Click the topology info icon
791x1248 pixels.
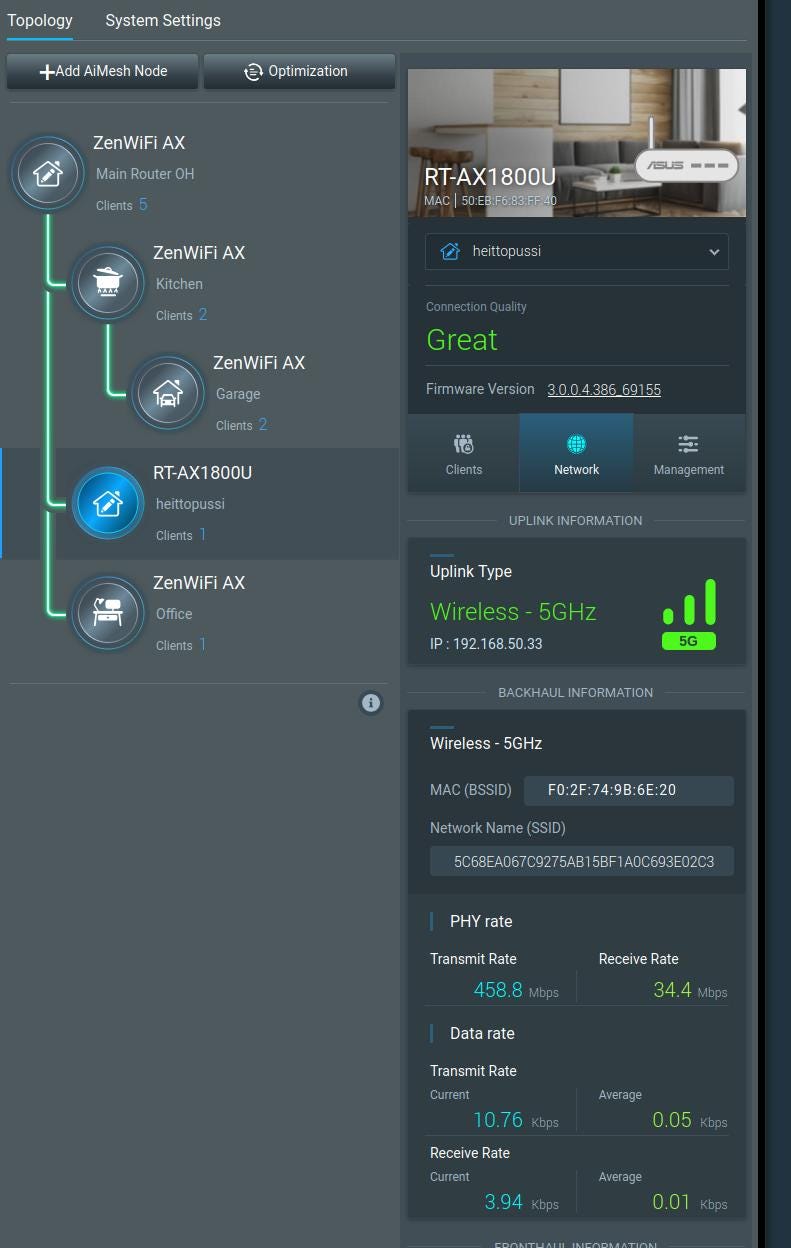[371, 703]
